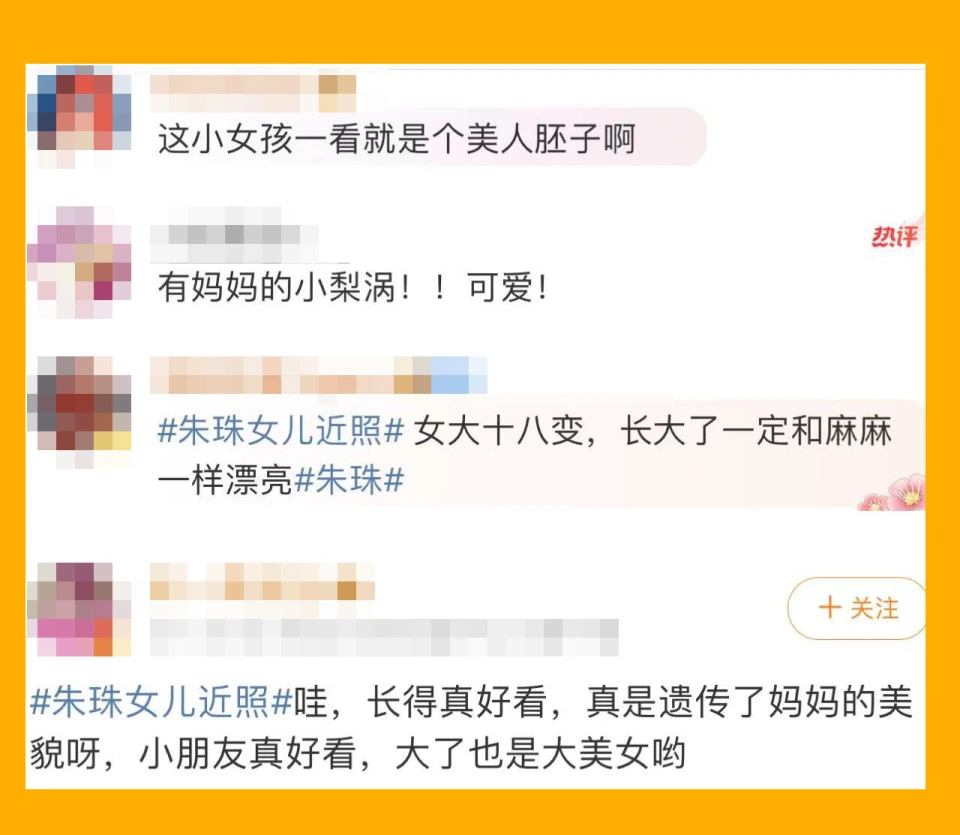Screen dimensions: 960x835
Task: Click the fourth commenter's blurred username
Action: click(x=262, y=582)
